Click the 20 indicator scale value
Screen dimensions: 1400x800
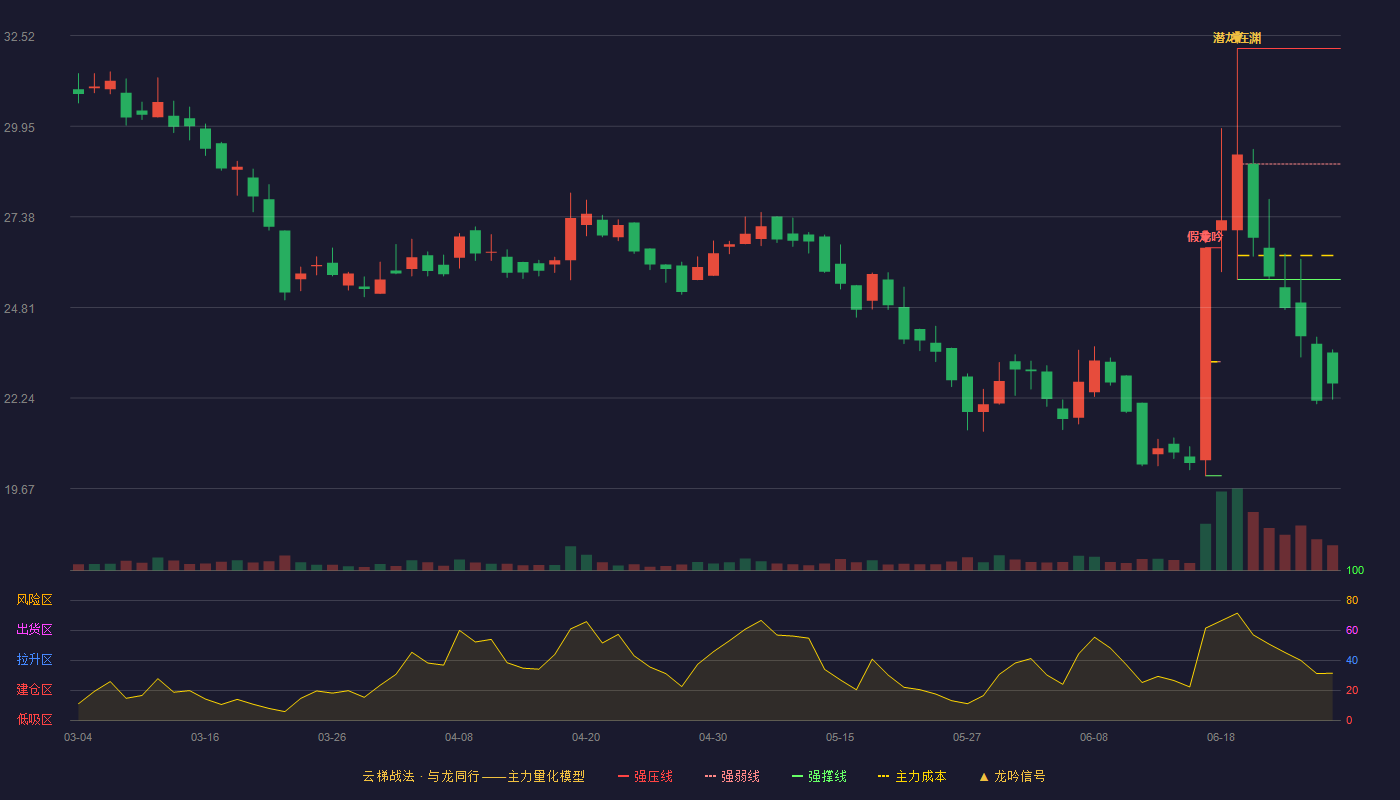coord(1352,690)
